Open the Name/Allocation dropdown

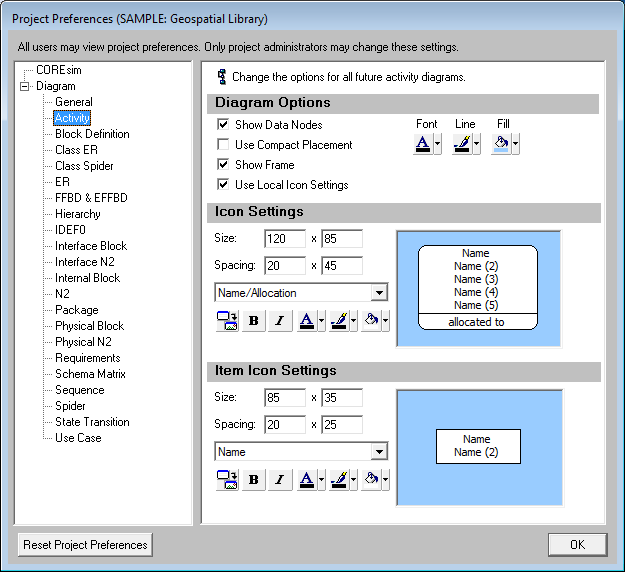point(378,293)
